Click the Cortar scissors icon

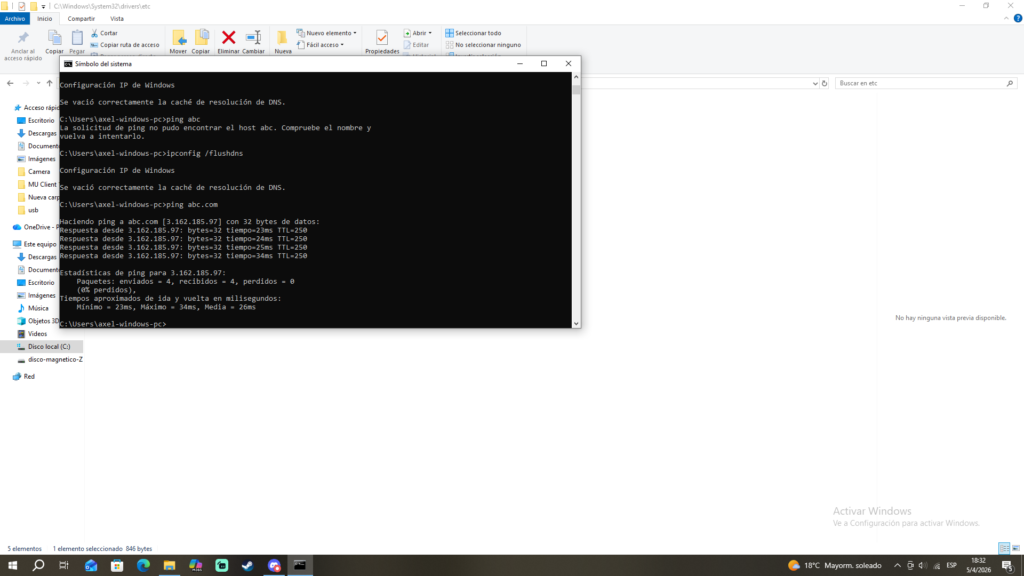[x=95, y=33]
